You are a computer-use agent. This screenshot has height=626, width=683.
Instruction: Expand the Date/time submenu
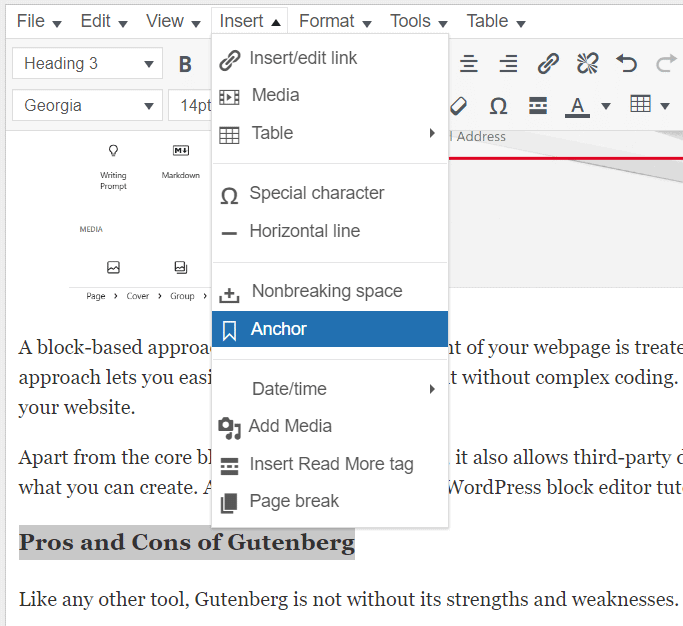(330, 389)
